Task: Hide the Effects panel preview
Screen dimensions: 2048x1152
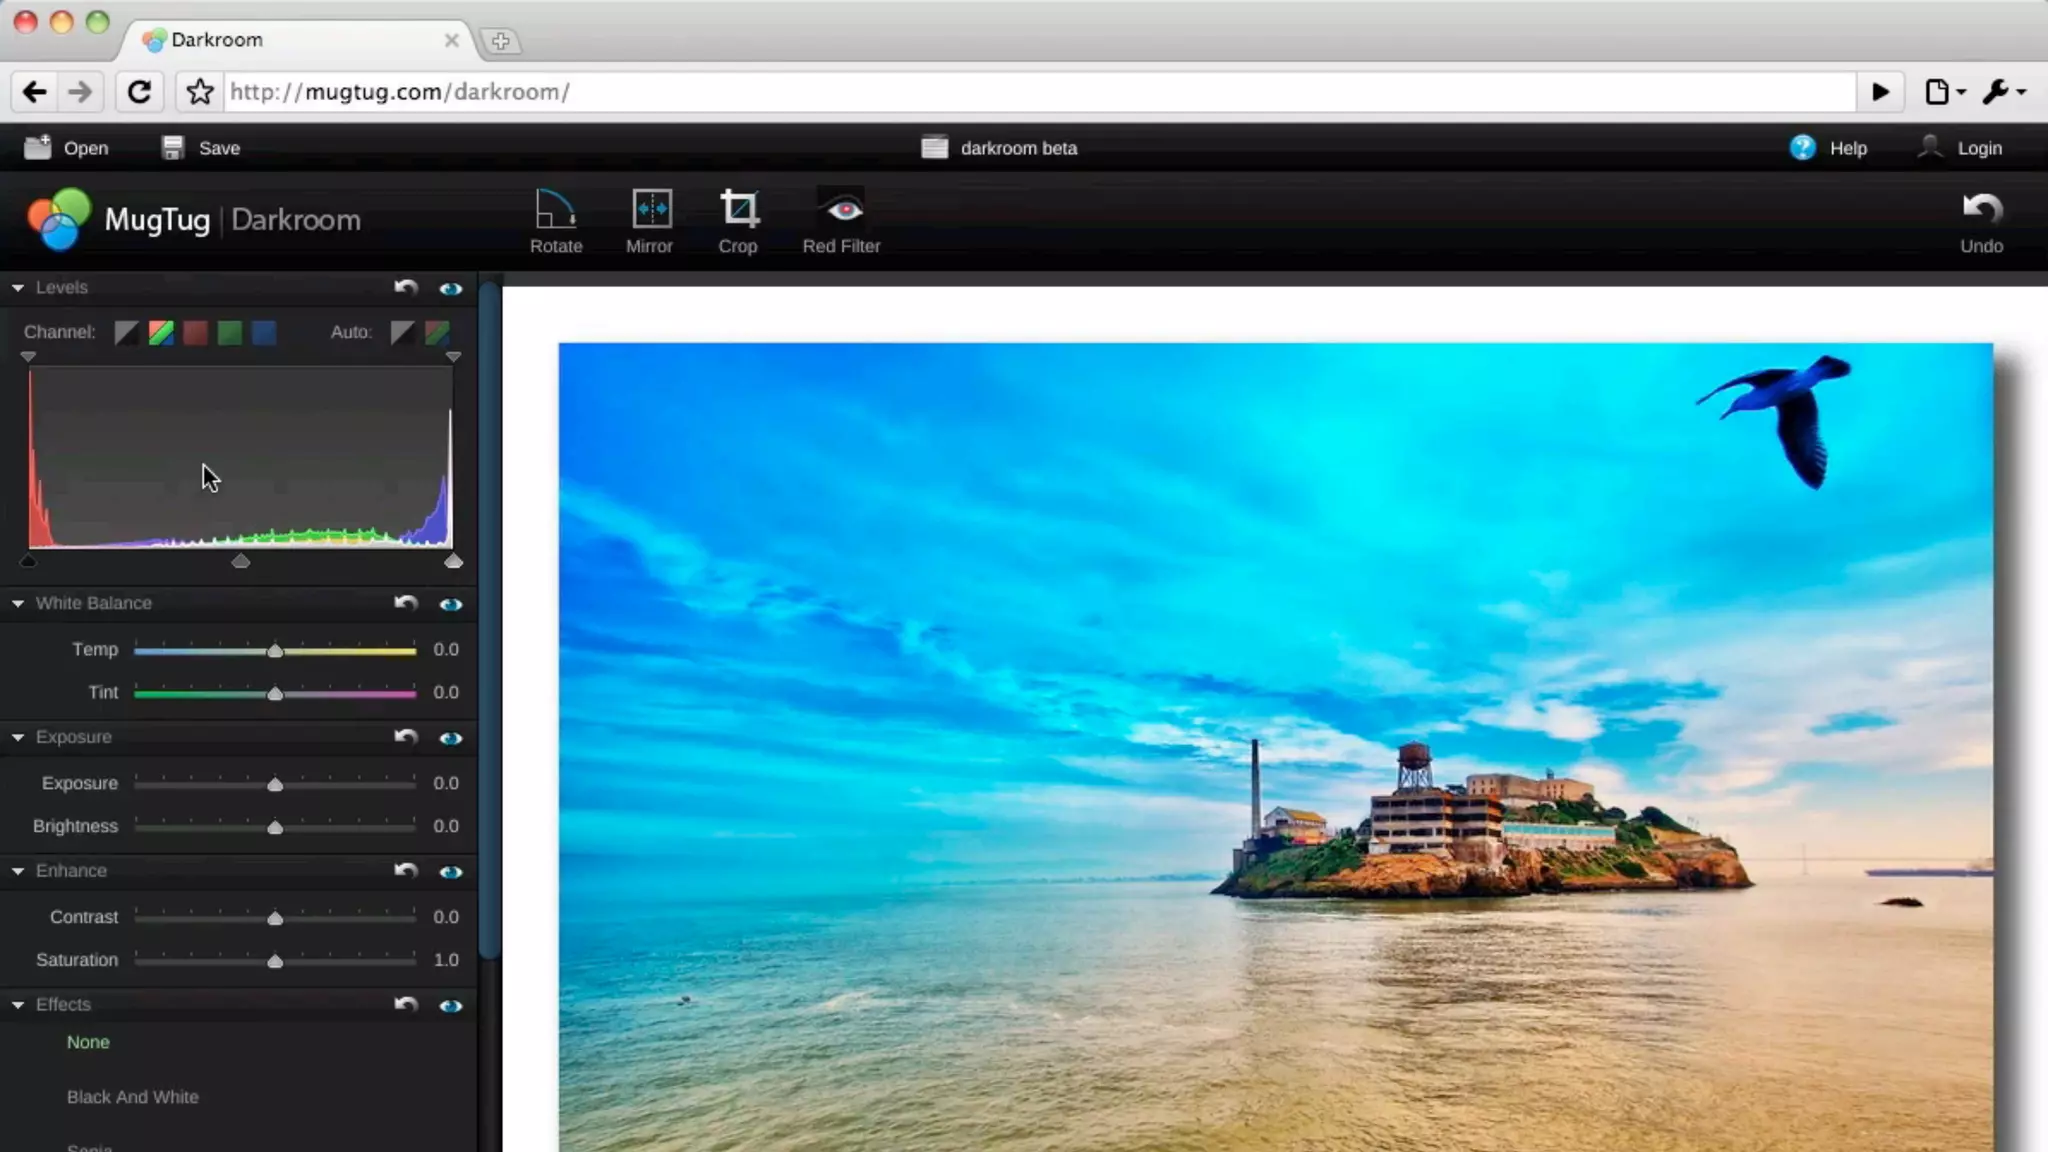Action: pyautogui.click(x=451, y=1005)
